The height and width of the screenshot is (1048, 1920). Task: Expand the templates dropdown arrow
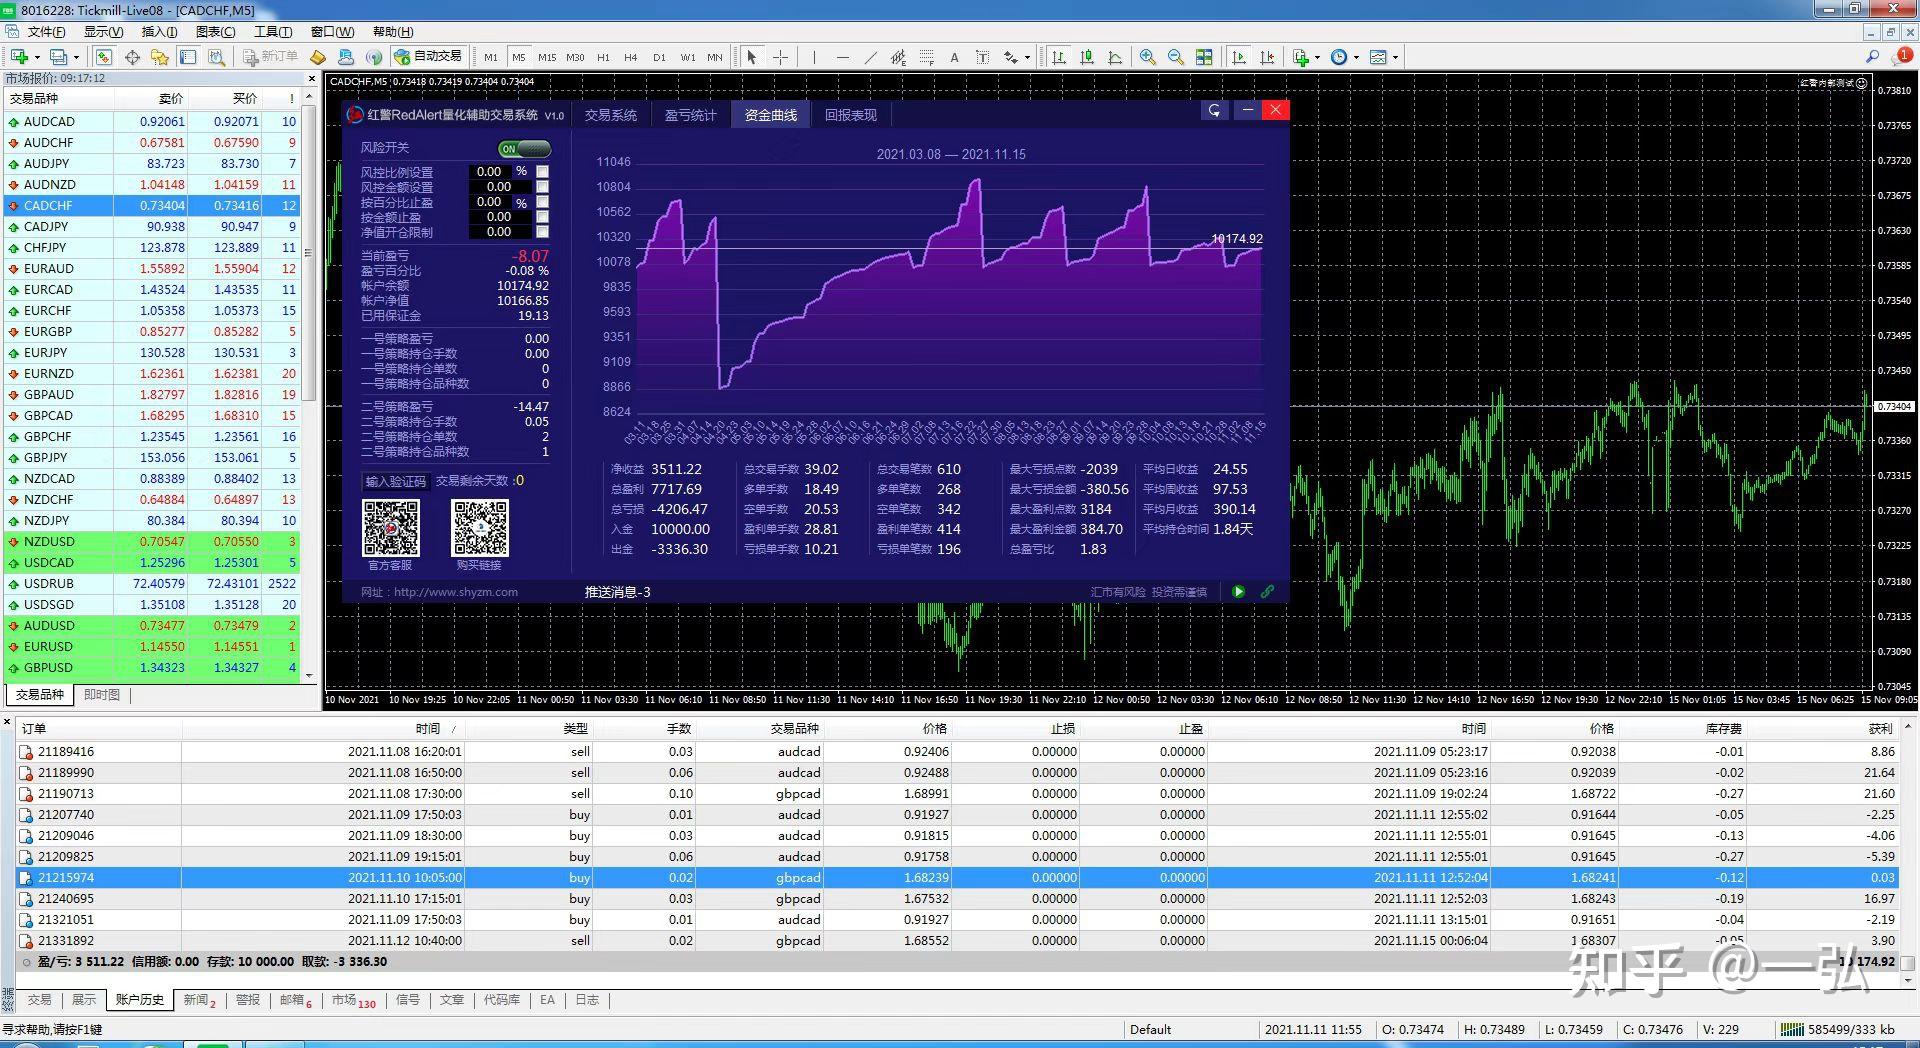point(1395,57)
